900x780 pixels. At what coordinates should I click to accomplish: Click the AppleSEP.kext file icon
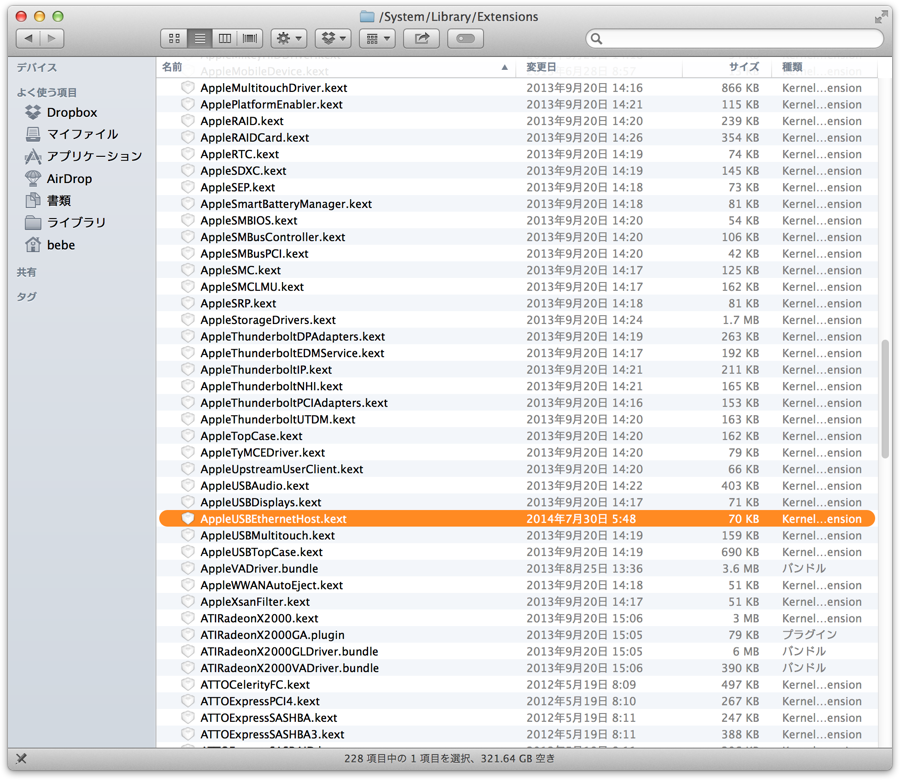(188, 187)
